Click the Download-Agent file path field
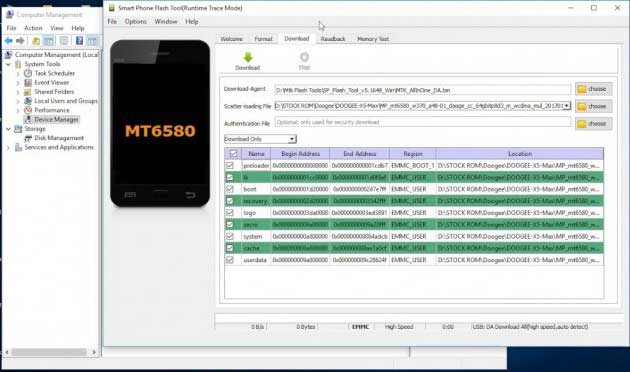Image resolution: width=630 pixels, height=372 pixels. point(423,90)
